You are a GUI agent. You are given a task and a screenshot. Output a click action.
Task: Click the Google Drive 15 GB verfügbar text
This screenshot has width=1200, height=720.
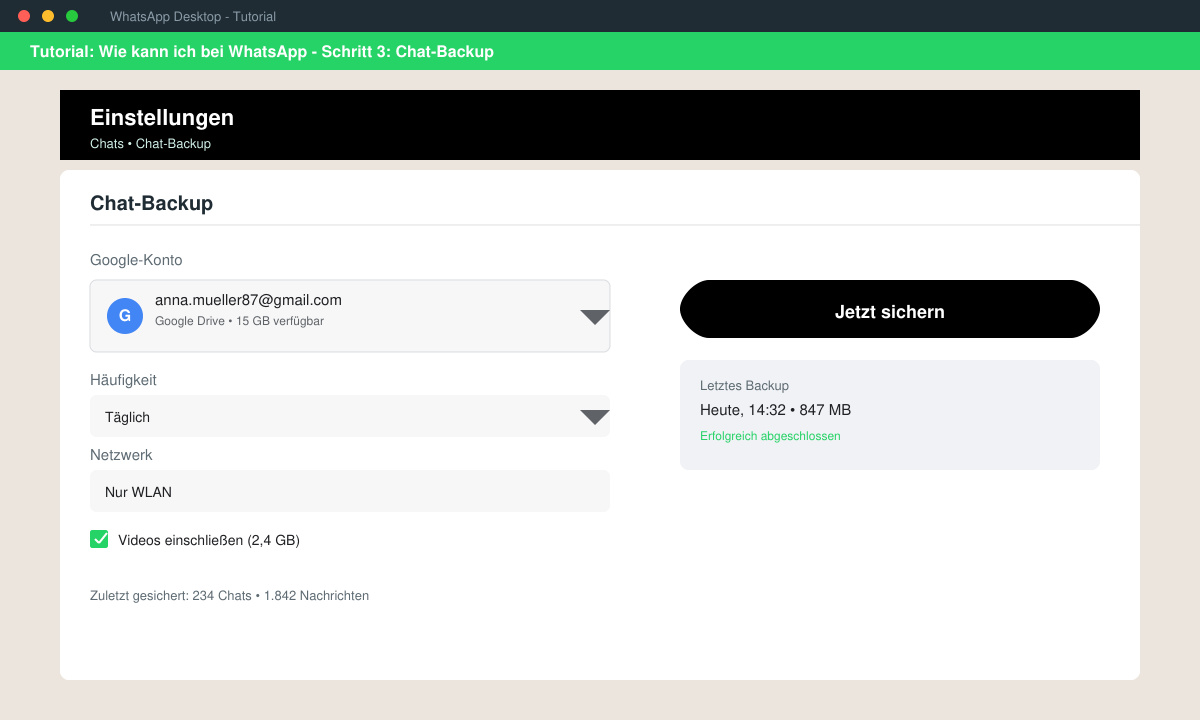239,321
